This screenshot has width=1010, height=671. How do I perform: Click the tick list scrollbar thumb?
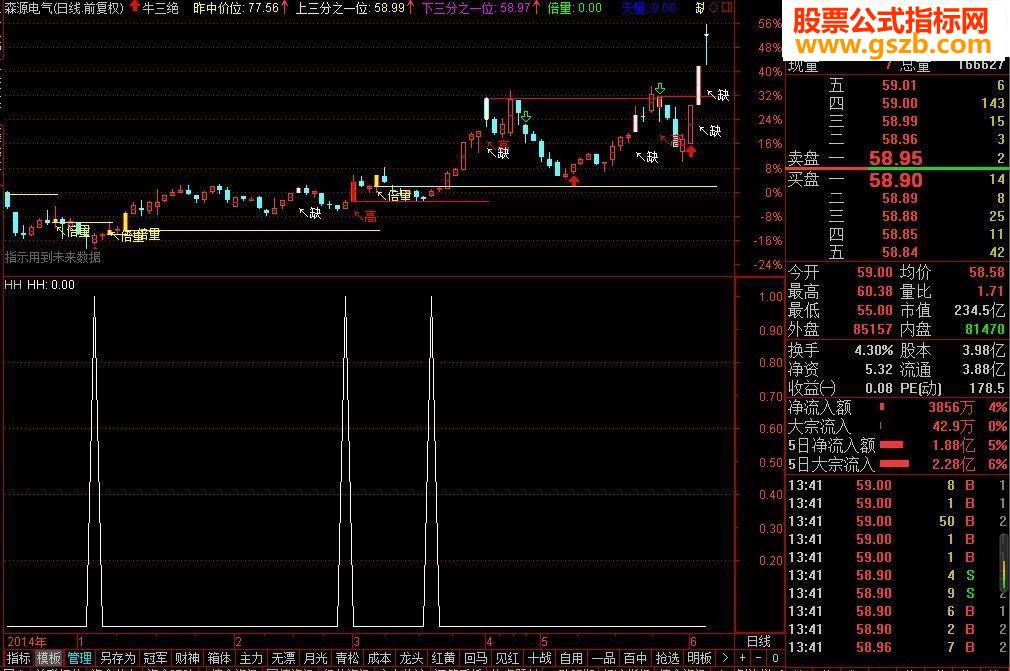[x=1004, y=562]
